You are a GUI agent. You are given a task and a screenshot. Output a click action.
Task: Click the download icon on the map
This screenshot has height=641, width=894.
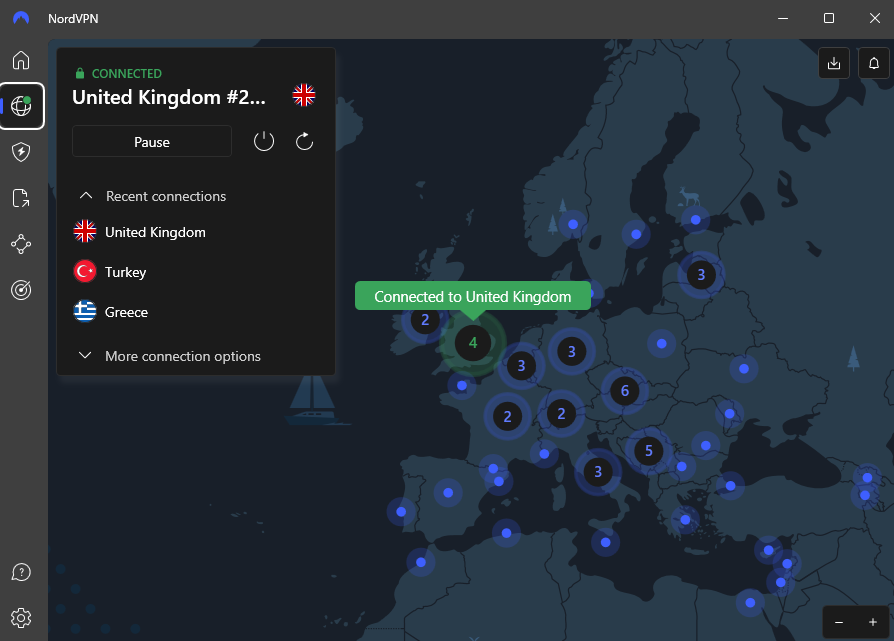click(x=834, y=63)
